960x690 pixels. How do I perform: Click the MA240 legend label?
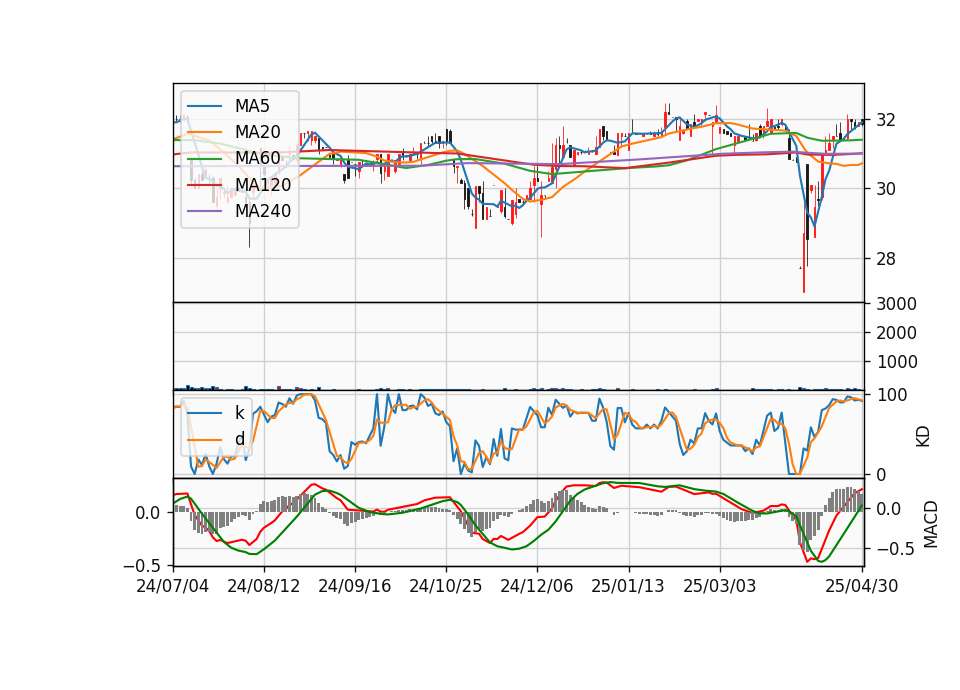point(263,211)
